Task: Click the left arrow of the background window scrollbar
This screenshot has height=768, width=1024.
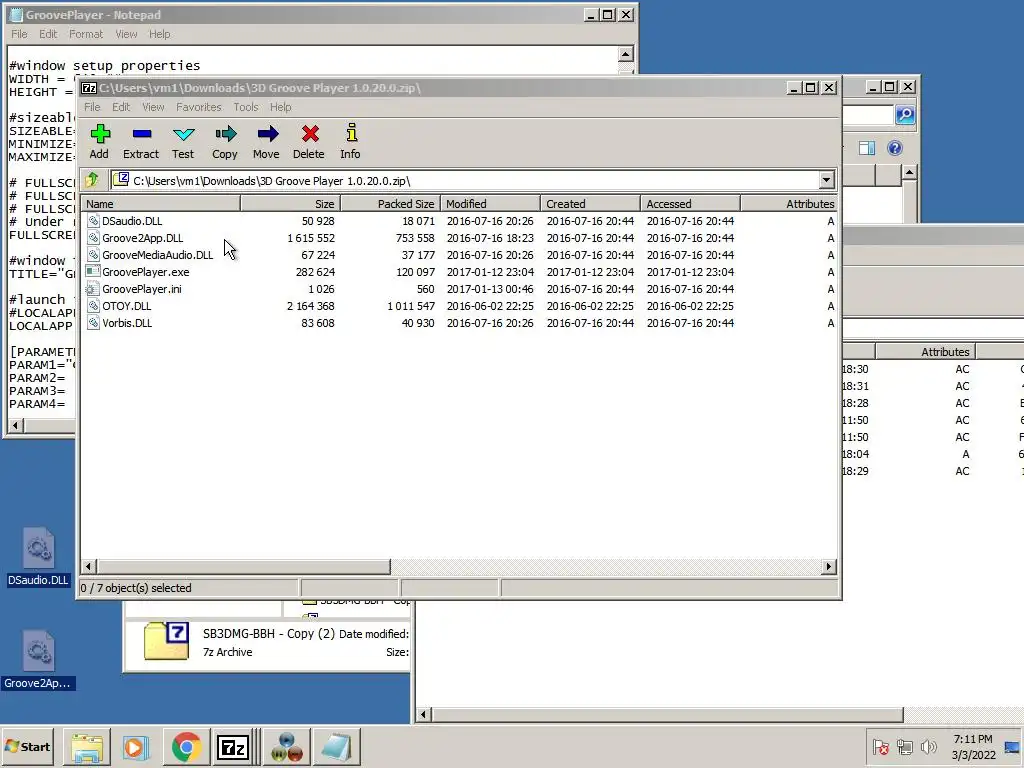Action: [x=423, y=714]
